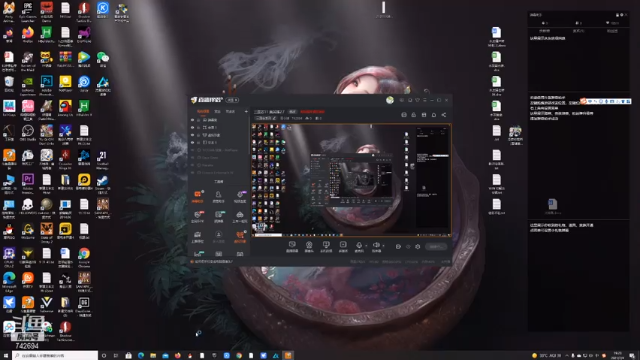Open the Epic Games Launcher desktop icon

pyautogui.click(x=28, y=11)
